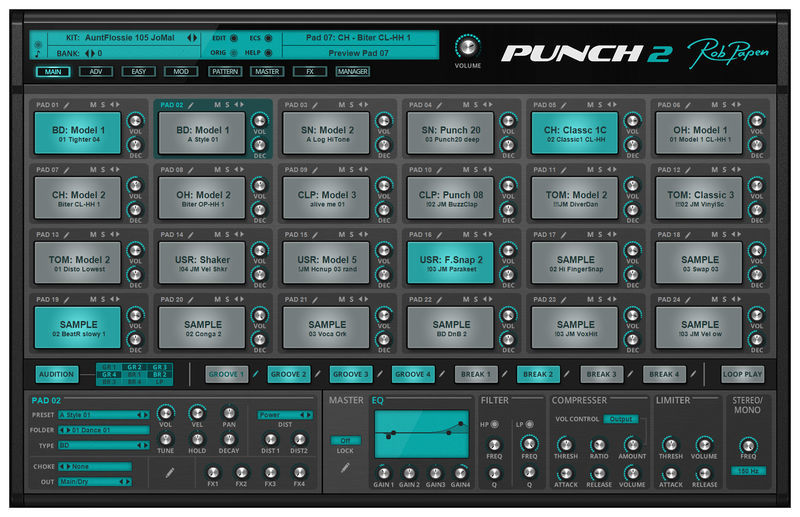Click the EQ curve display
The width and height of the screenshot is (800, 517).
[421, 434]
